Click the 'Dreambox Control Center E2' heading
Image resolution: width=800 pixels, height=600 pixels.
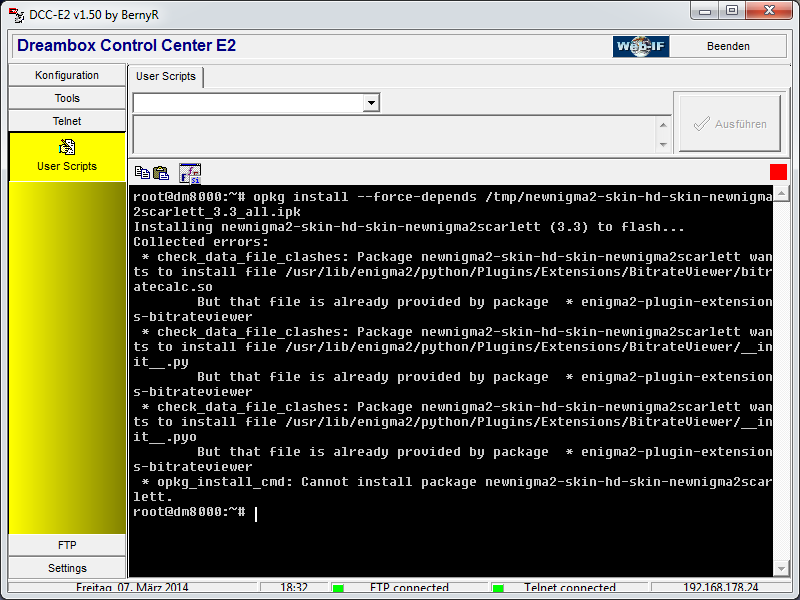(127, 45)
